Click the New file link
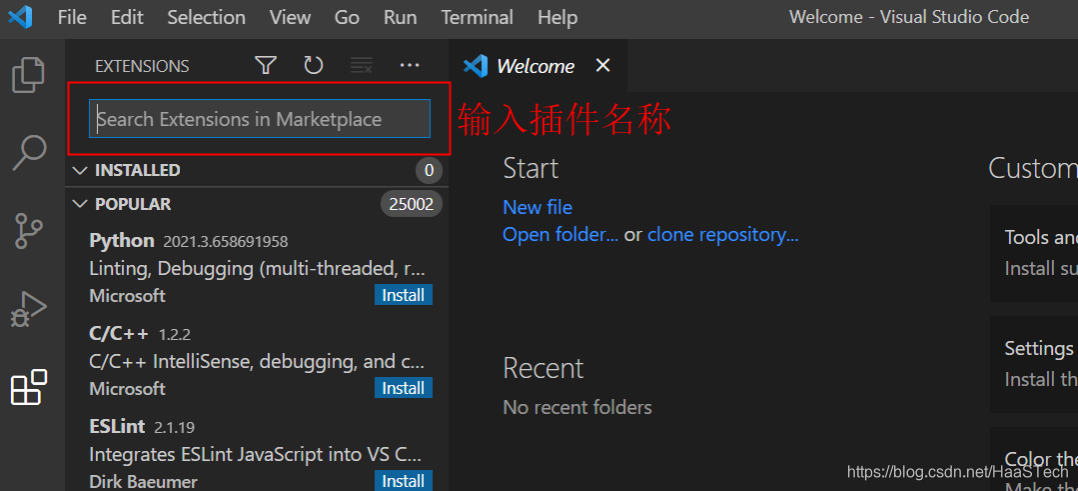Screen dimensions: 1078x491 tap(538, 207)
